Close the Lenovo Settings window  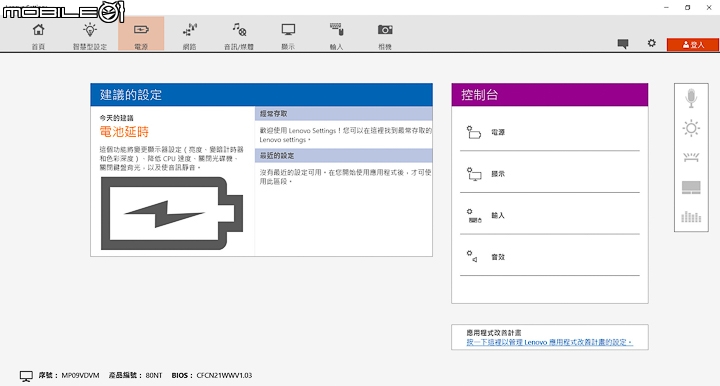pos(709,7)
